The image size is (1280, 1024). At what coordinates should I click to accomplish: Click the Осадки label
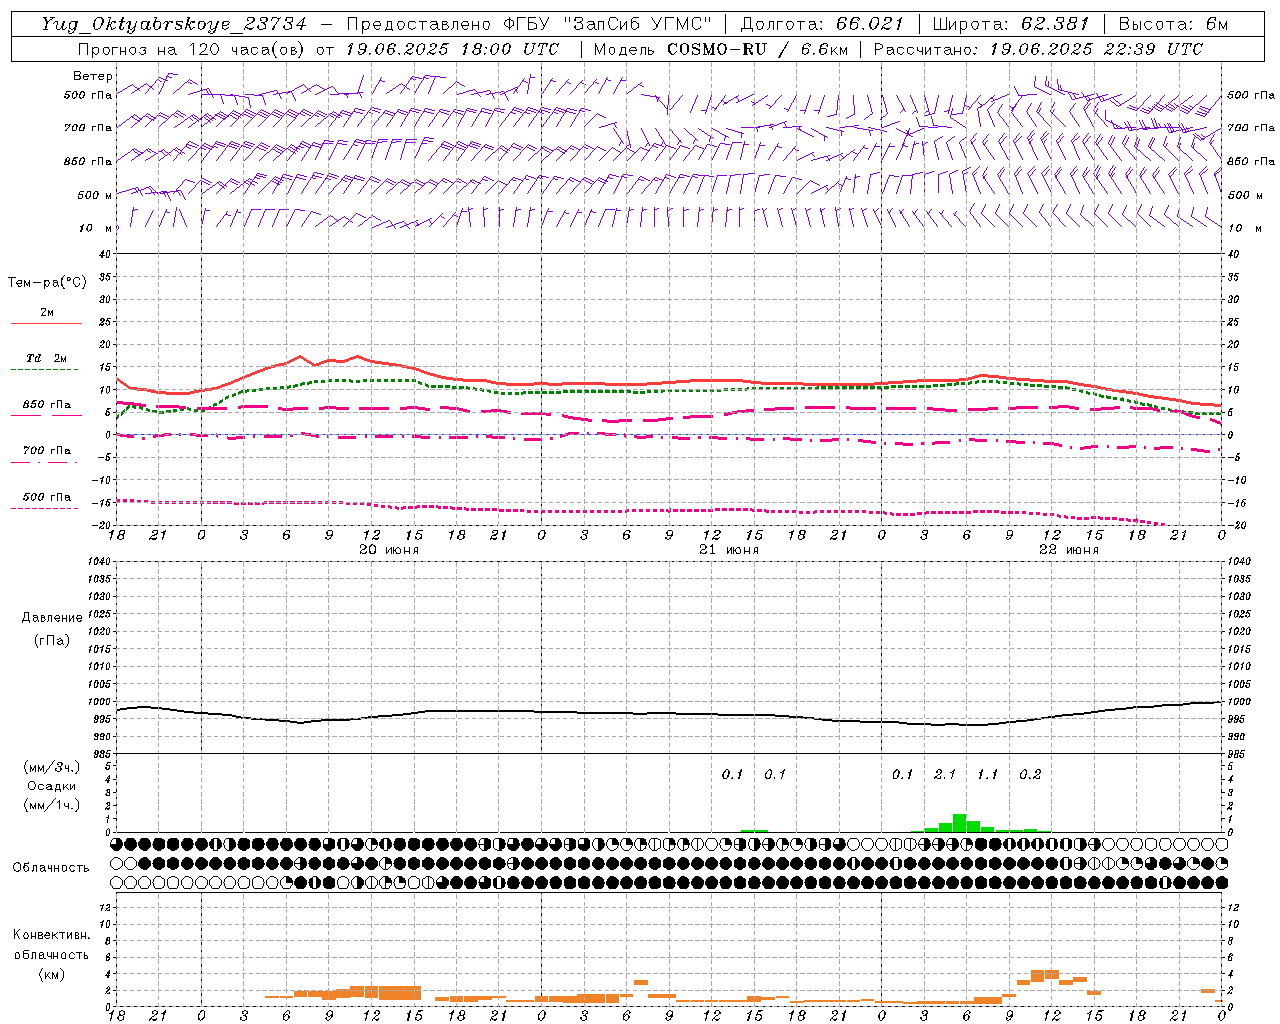[x=51, y=786]
